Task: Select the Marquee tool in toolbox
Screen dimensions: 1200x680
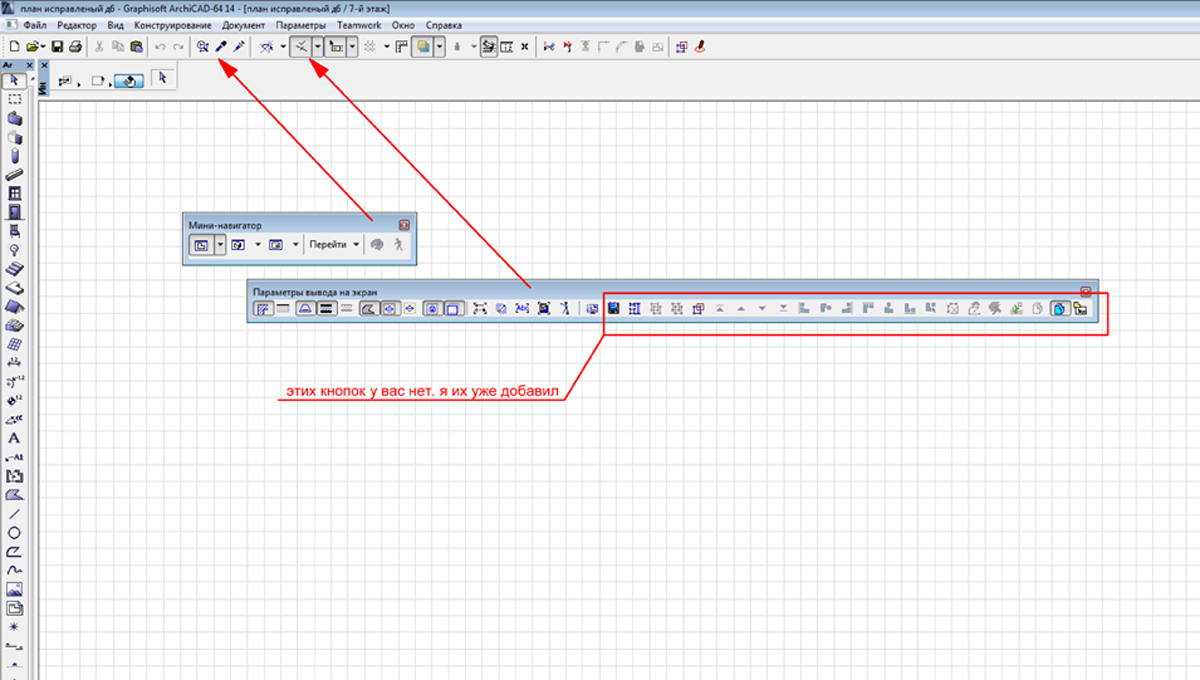Action: click(14, 99)
